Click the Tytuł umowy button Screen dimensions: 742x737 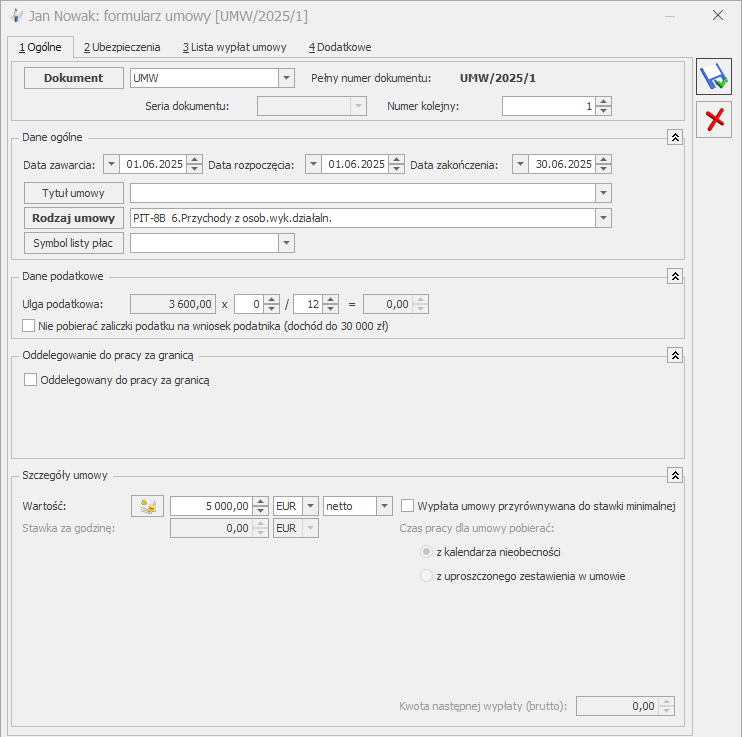pos(74,193)
